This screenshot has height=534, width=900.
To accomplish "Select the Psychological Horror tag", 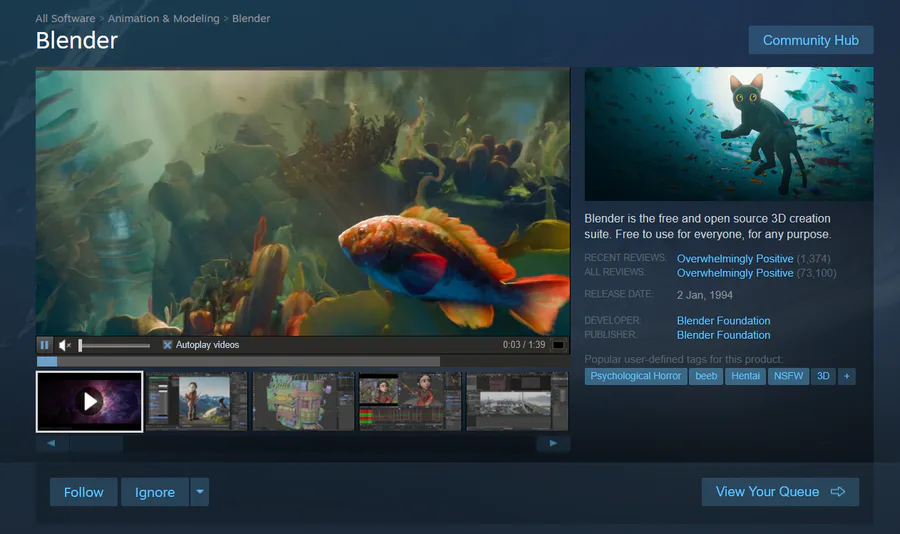I will point(635,376).
